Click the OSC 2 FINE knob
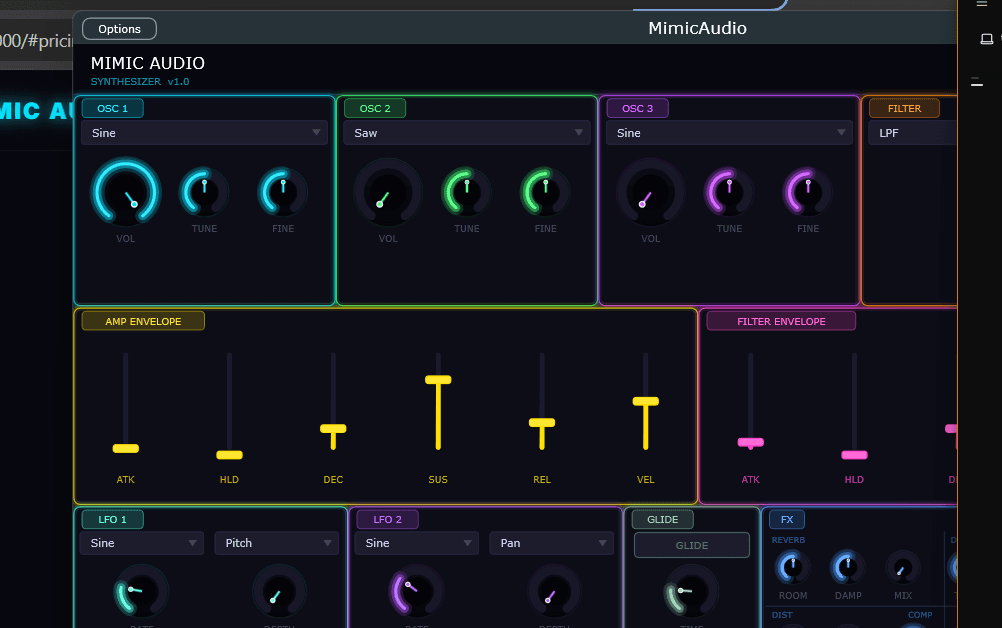Viewport: 1002px width, 628px height. [x=545, y=192]
